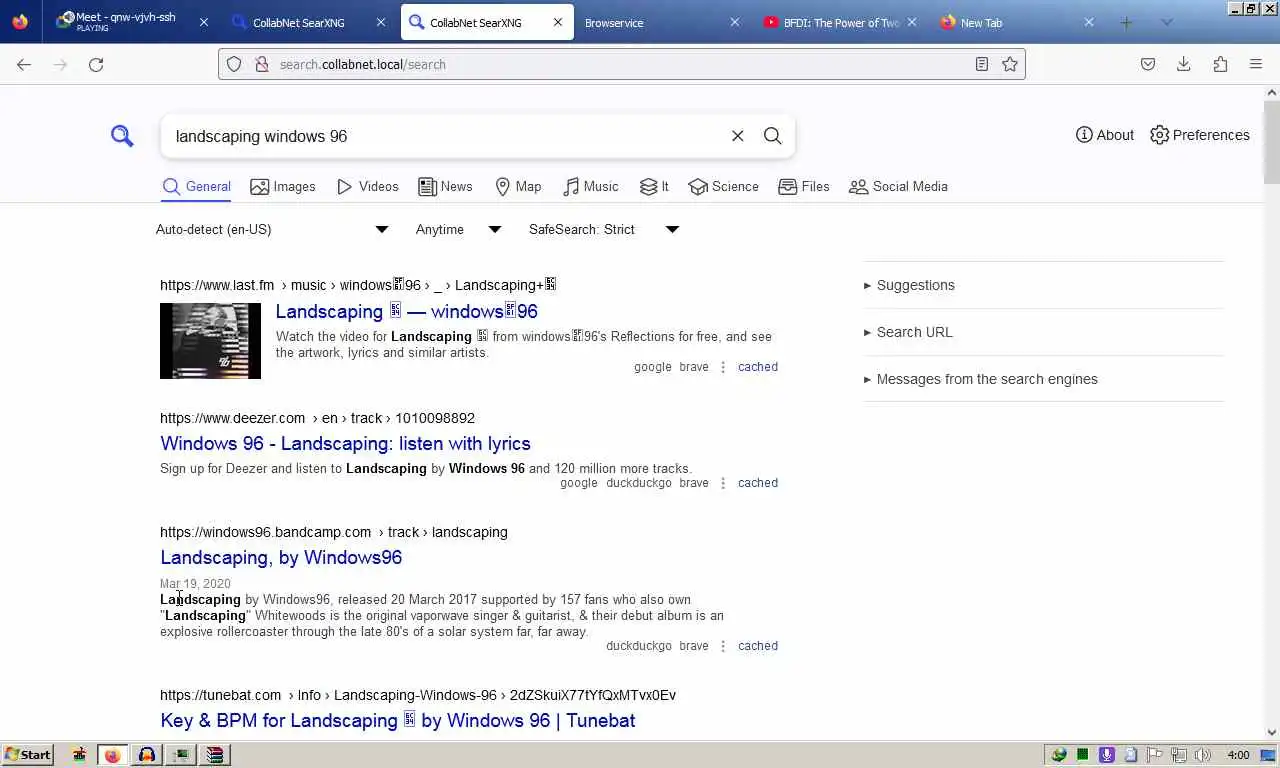
Task: Open the browser downloads panel
Action: [x=1184, y=64]
